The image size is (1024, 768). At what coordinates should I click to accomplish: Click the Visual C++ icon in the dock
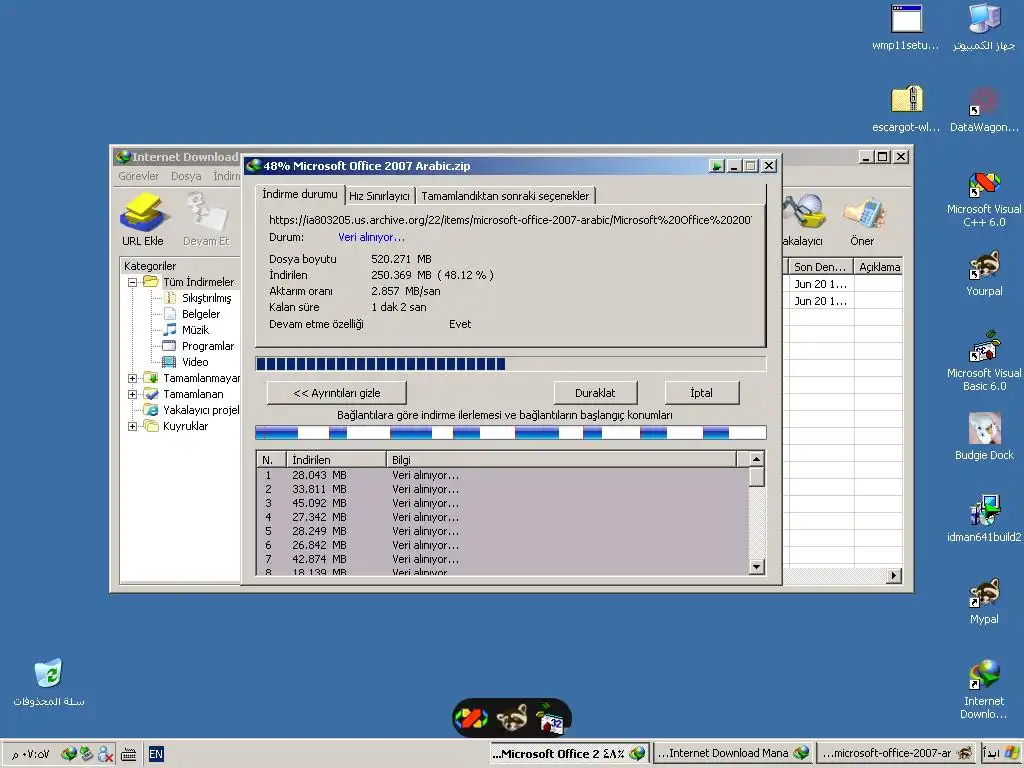point(471,718)
